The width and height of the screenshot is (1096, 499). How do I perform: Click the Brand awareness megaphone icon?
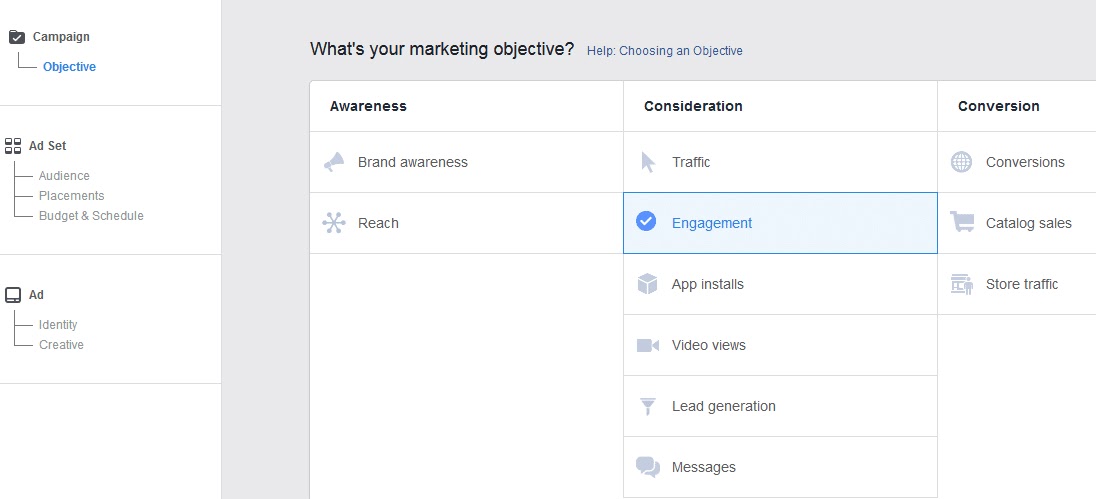coord(334,162)
